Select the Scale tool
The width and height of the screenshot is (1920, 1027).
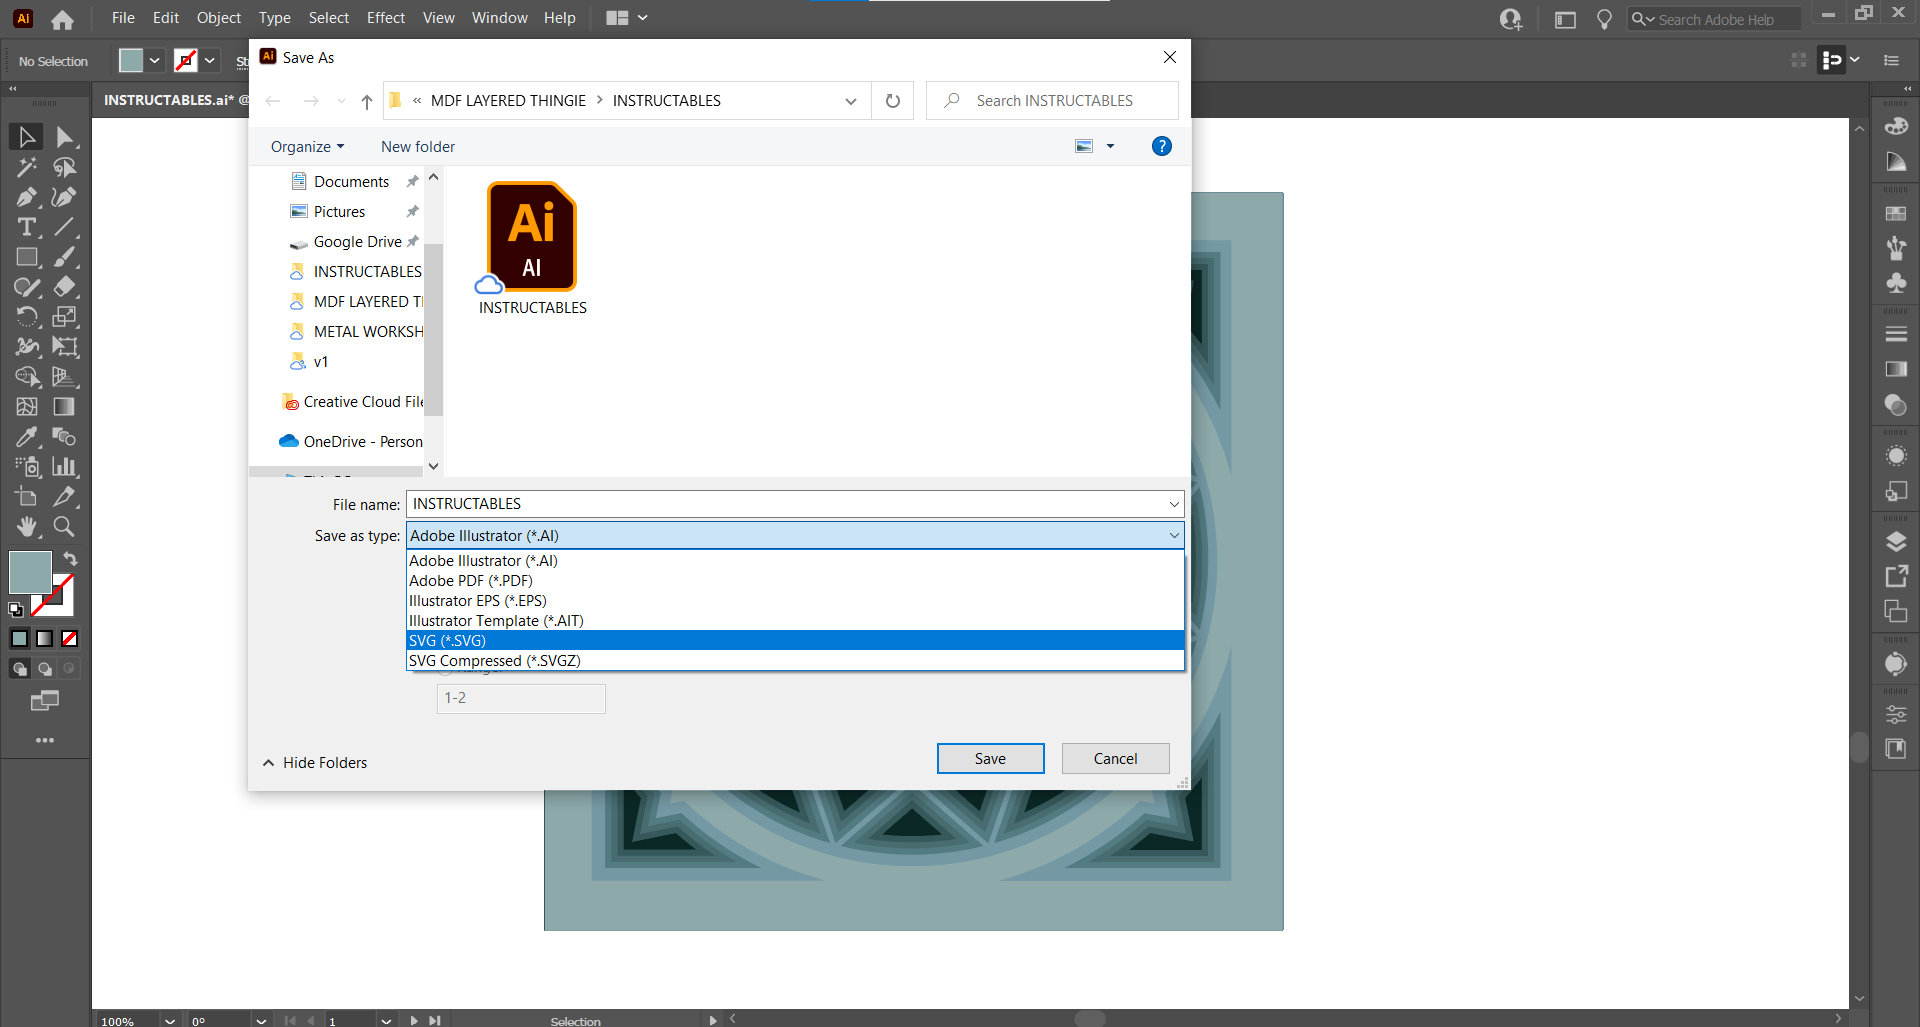pos(65,317)
